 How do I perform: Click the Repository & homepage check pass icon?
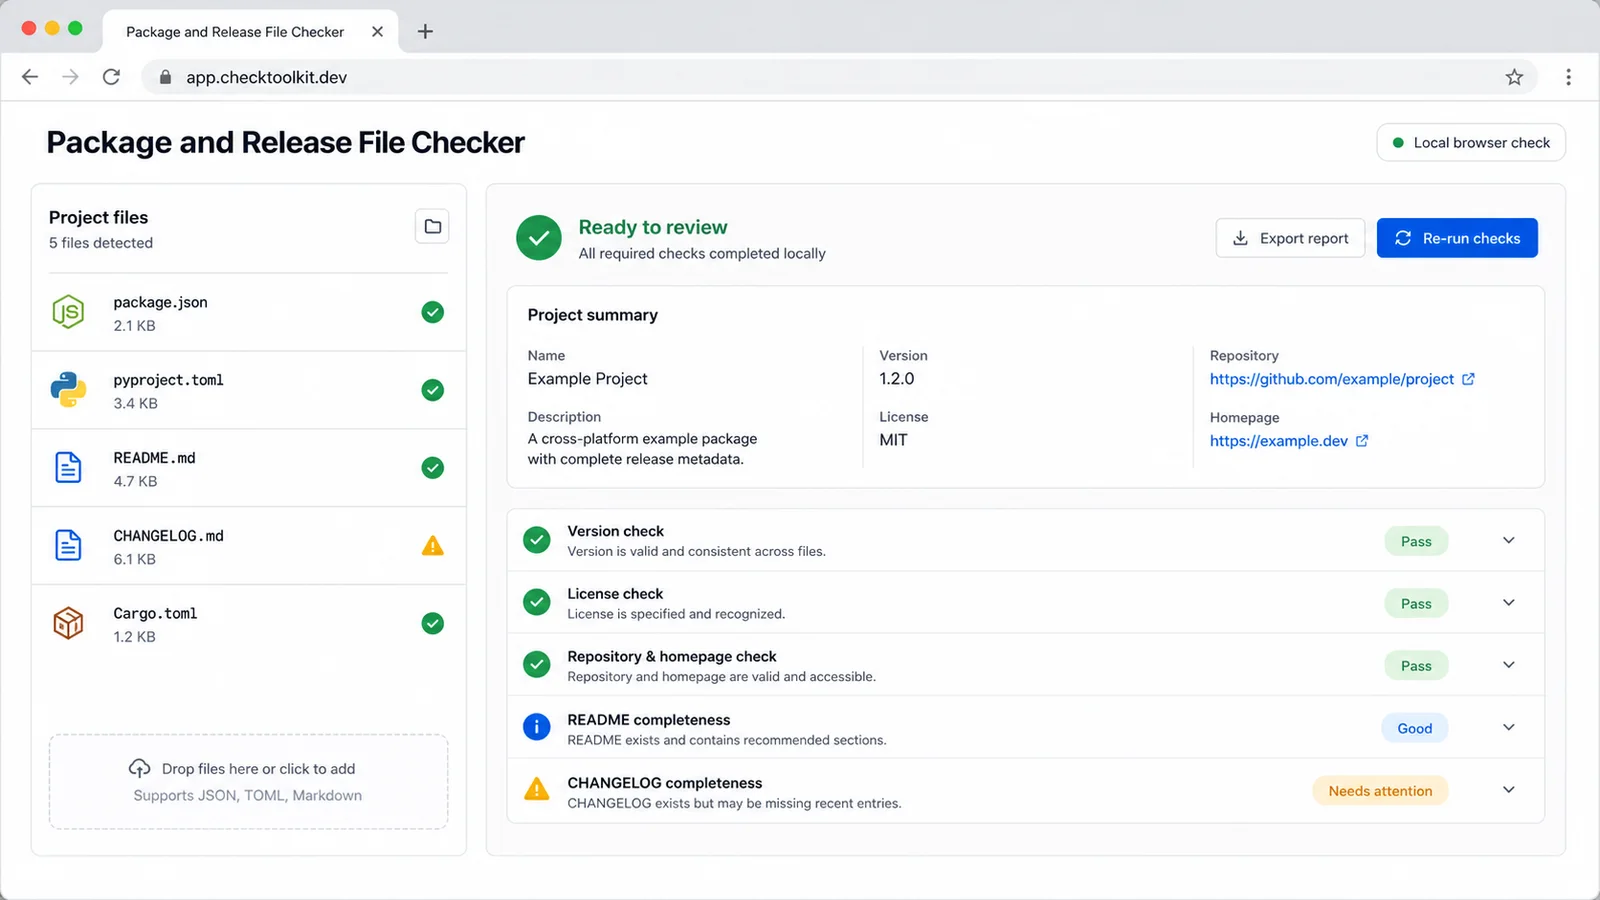point(537,665)
